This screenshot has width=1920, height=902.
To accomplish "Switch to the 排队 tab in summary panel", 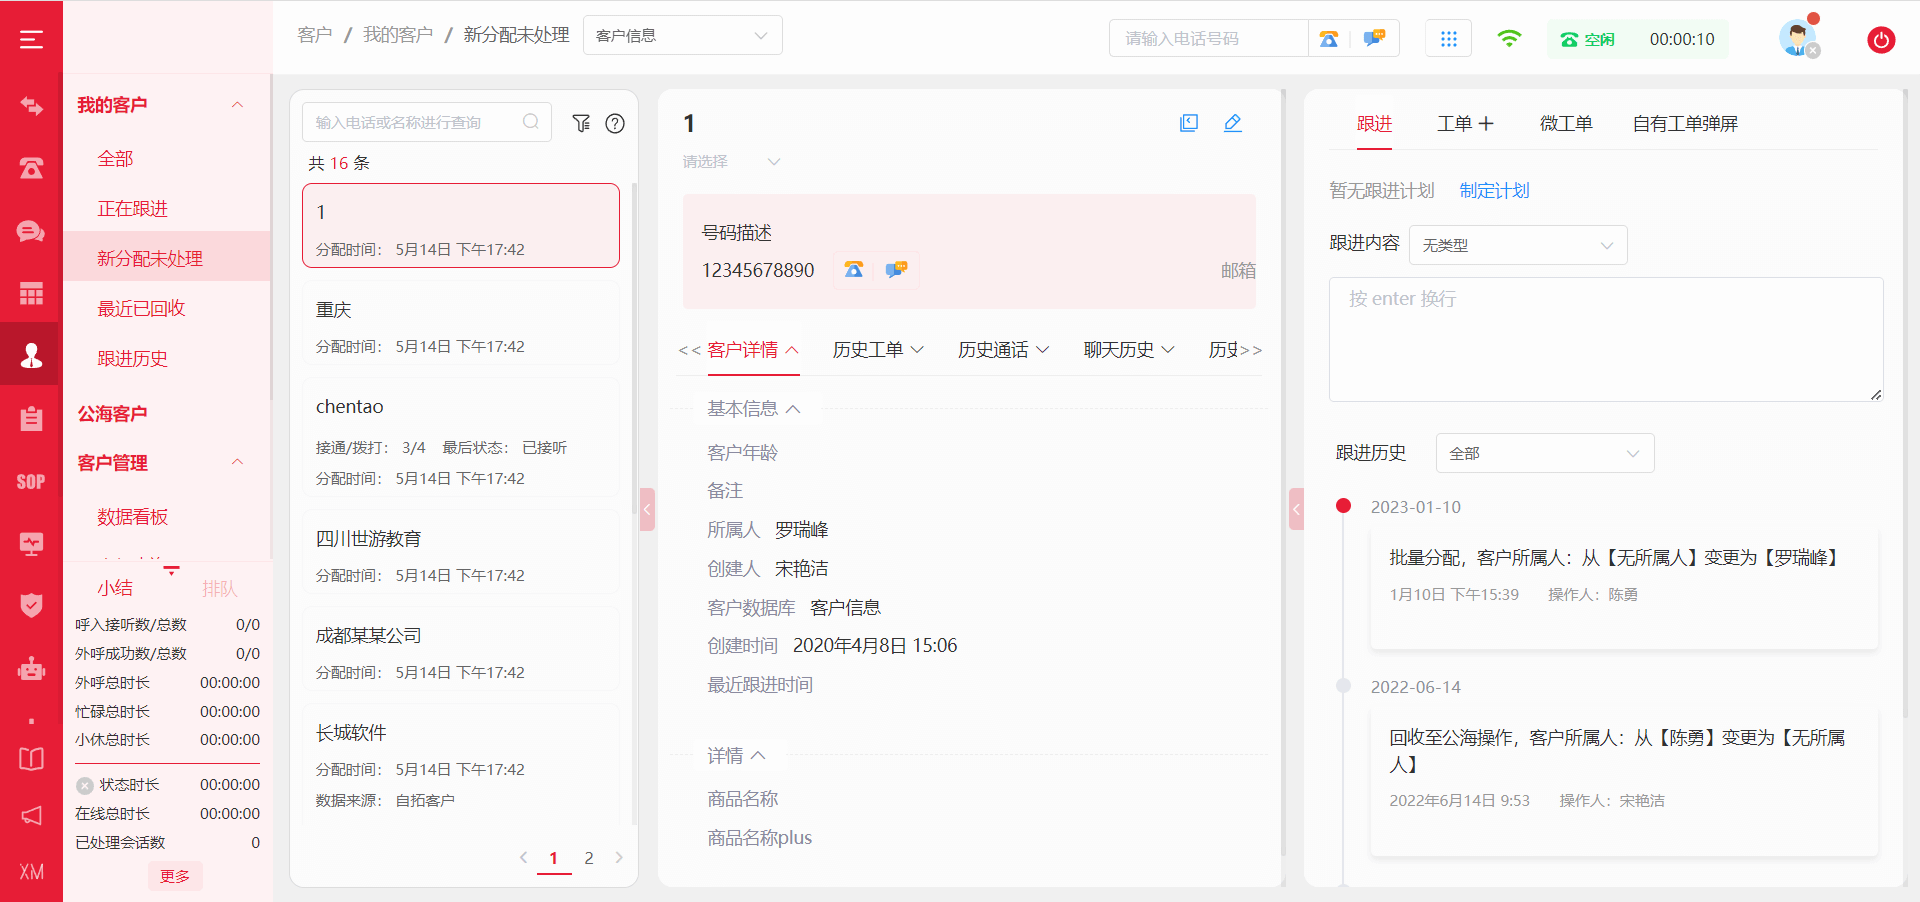I will pyautogui.click(x=219, y=588).
